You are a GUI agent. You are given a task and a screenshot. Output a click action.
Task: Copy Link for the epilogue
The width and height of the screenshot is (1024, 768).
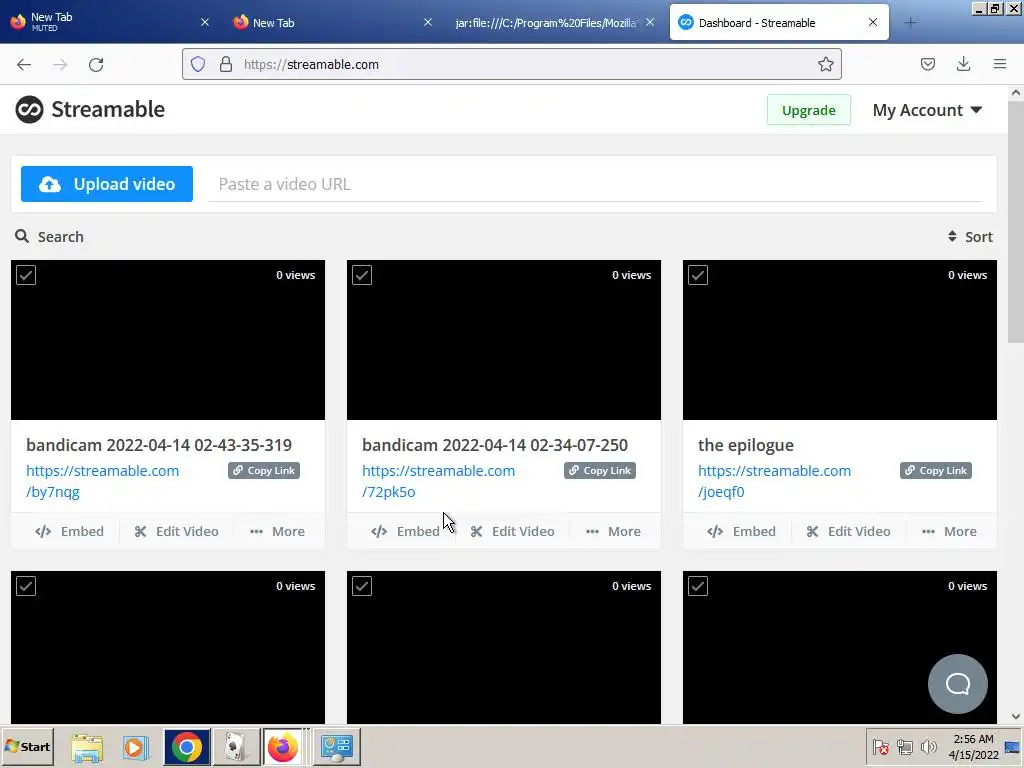tap(936, 471)
